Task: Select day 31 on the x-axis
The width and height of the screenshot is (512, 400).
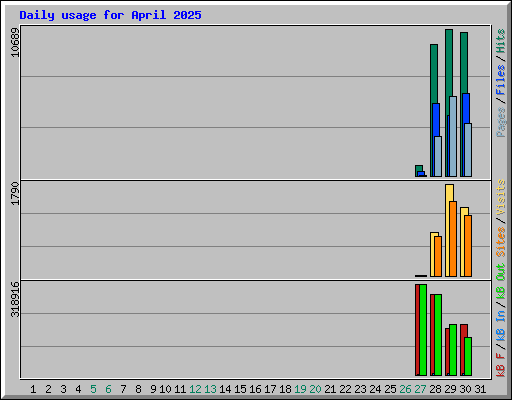Action: point(480,389)
